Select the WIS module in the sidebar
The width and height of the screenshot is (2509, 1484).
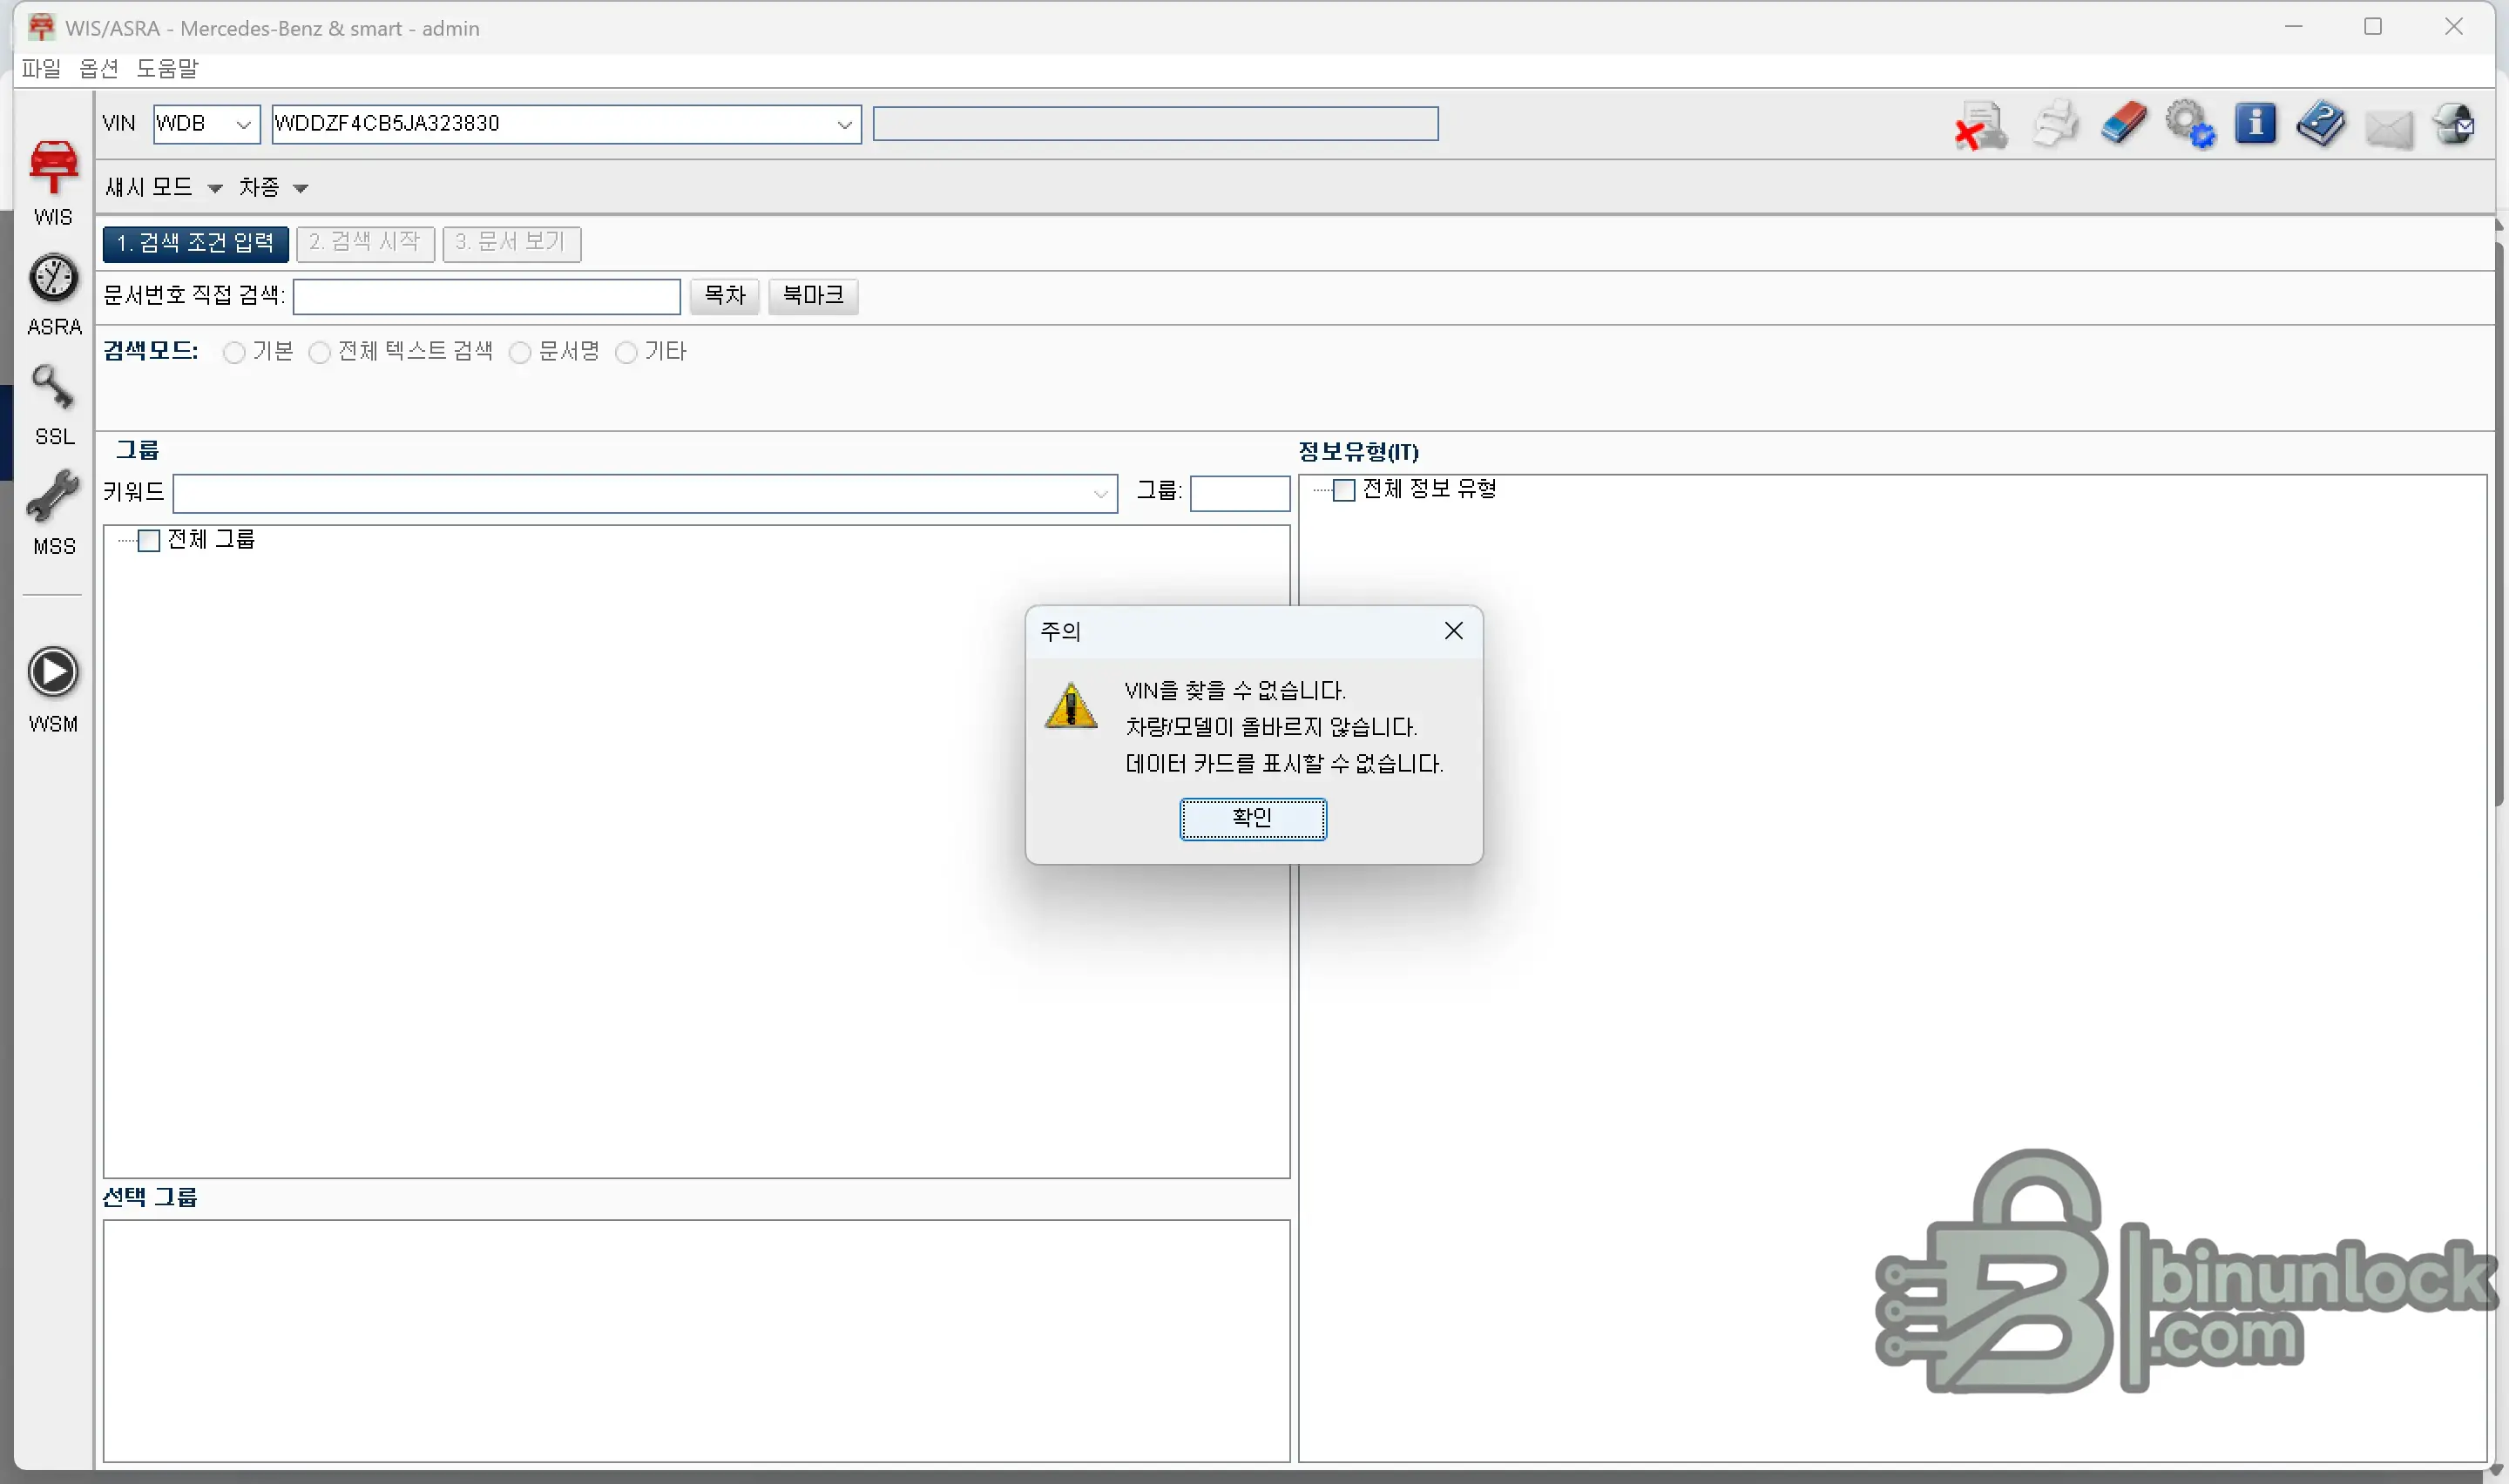coord(52,178)
